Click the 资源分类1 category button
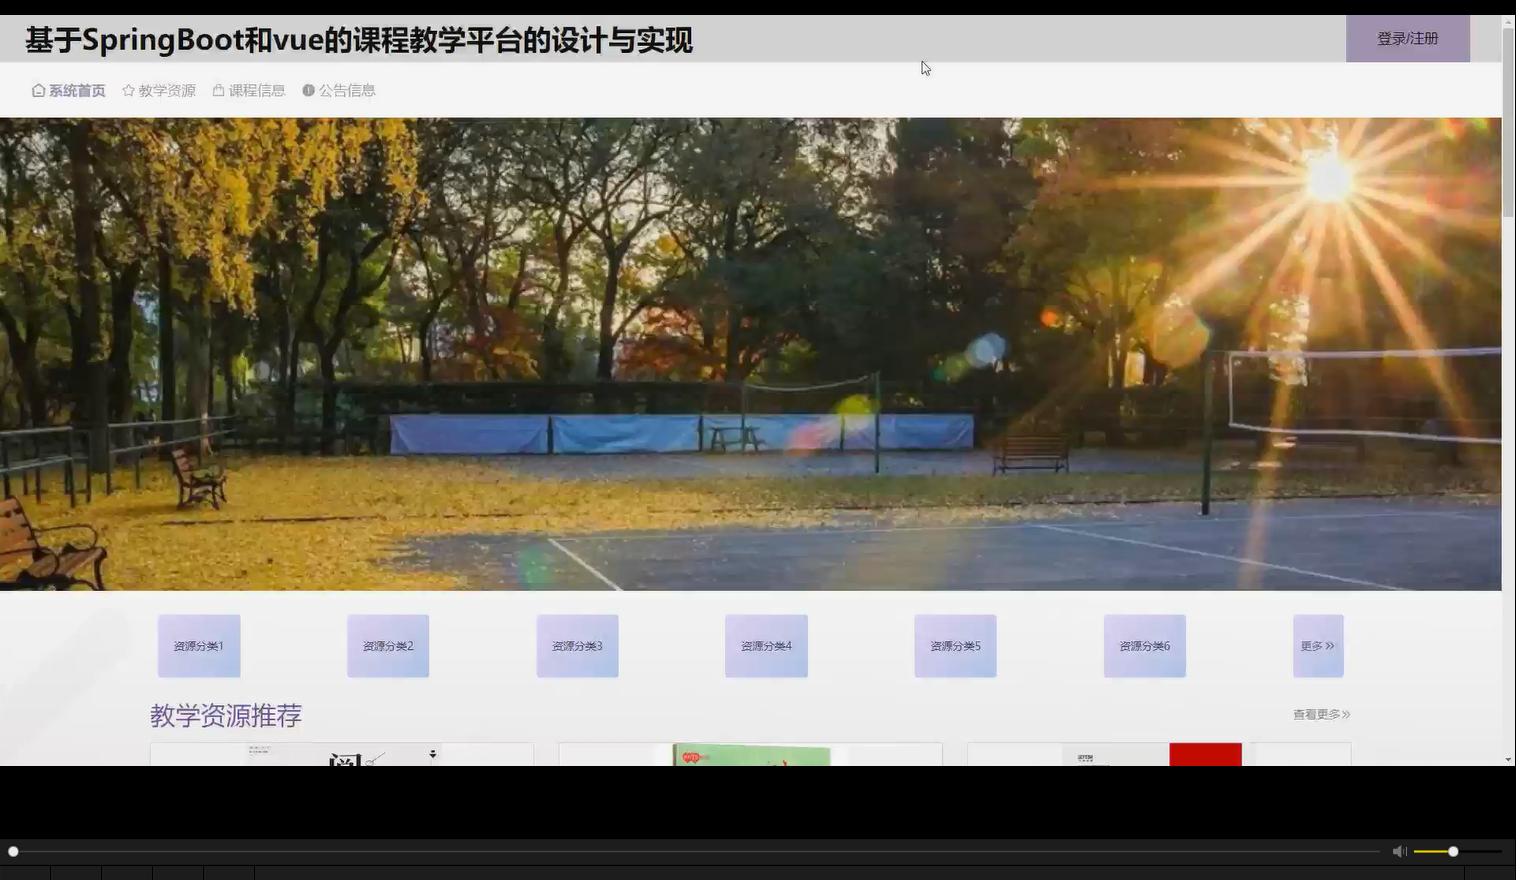Screen dimensions: 1516x880 [x=198, y=645]
